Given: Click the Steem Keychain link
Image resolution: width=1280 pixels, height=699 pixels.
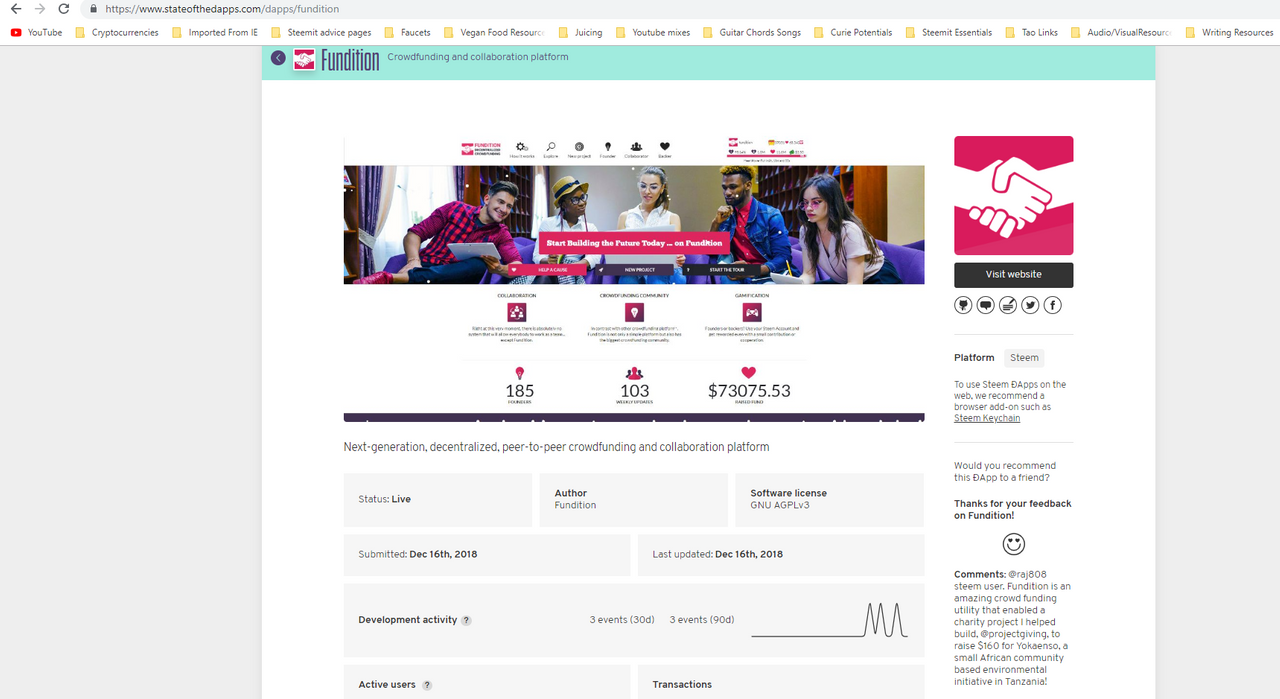Looking at the screenshot, I should [x=987, y=418].
